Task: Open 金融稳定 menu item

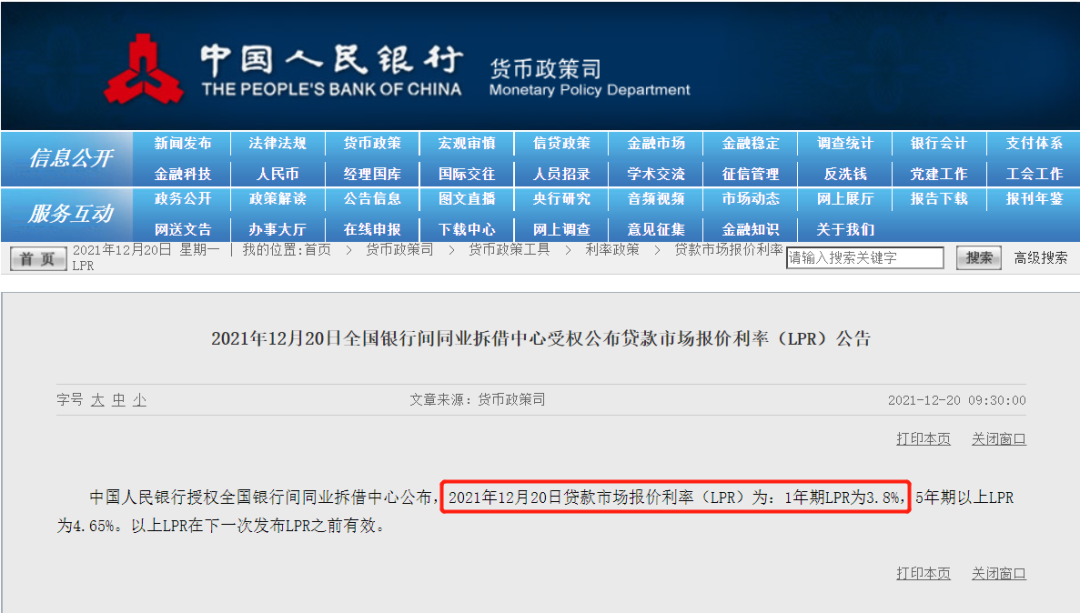Action: pyautogui.click(x=750, y=143)
